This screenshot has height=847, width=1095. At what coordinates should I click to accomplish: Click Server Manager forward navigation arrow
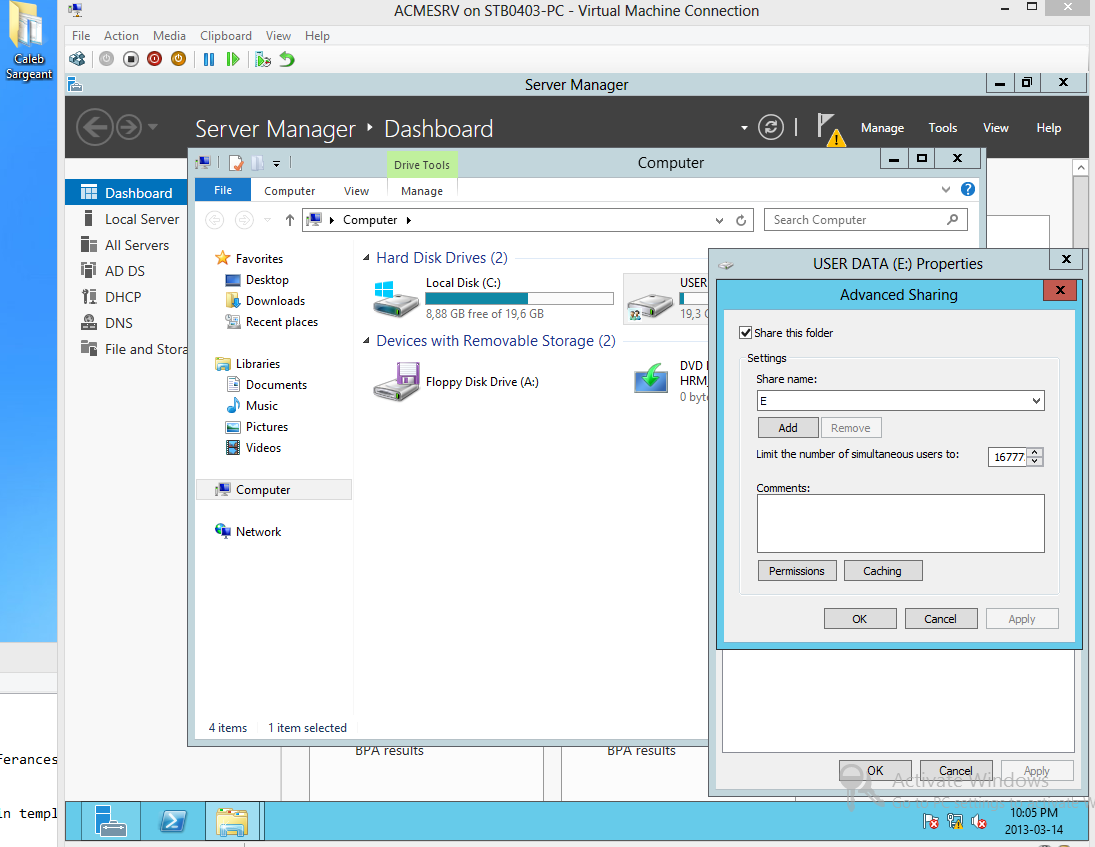click(x=128, y=128)
